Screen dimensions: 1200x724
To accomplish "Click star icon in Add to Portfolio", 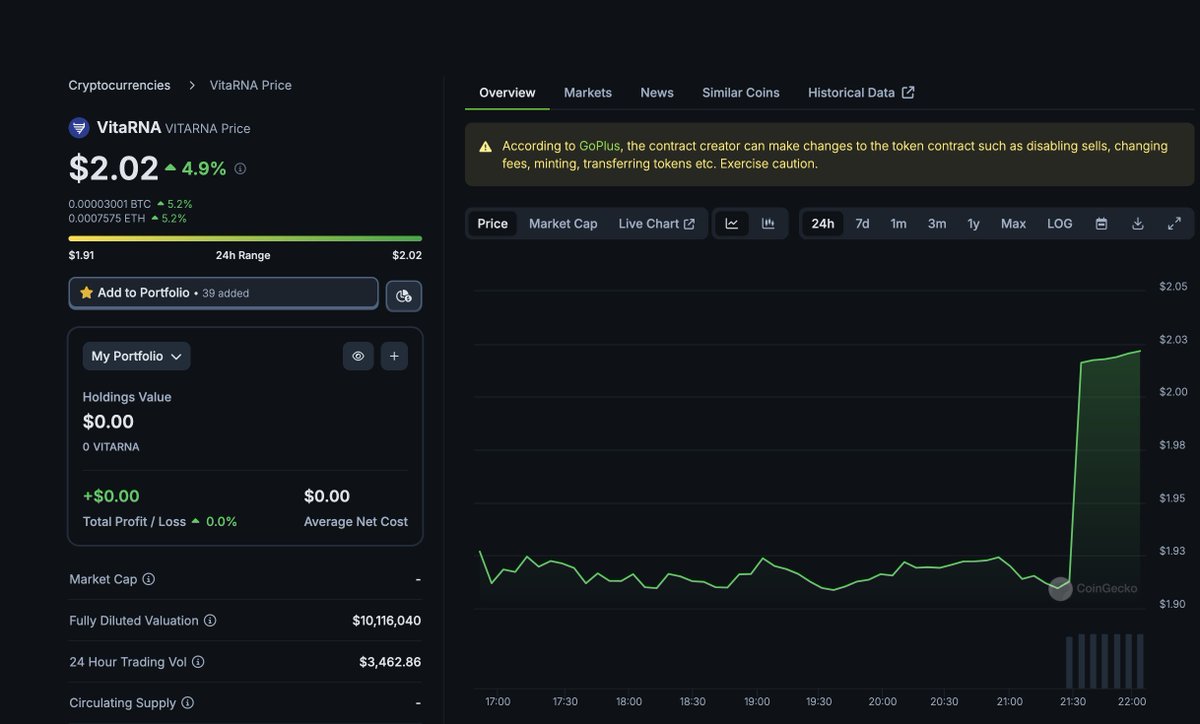I will [x=86, y=293].
